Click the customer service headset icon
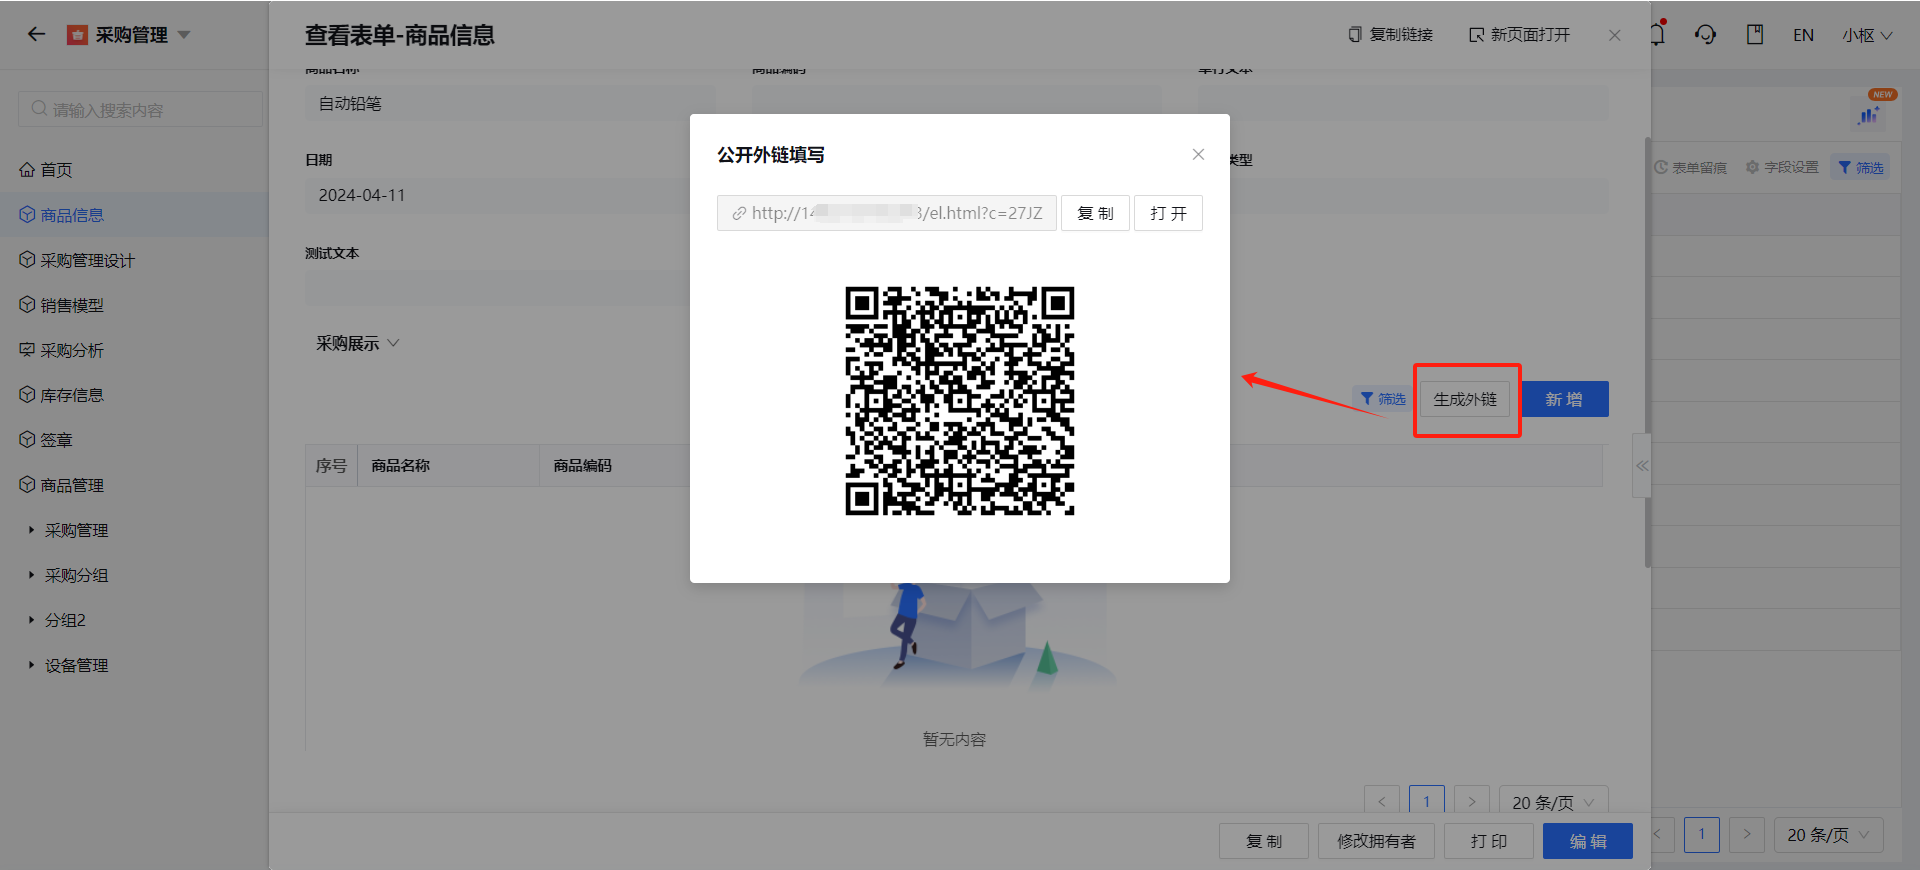 point(1706,35)
